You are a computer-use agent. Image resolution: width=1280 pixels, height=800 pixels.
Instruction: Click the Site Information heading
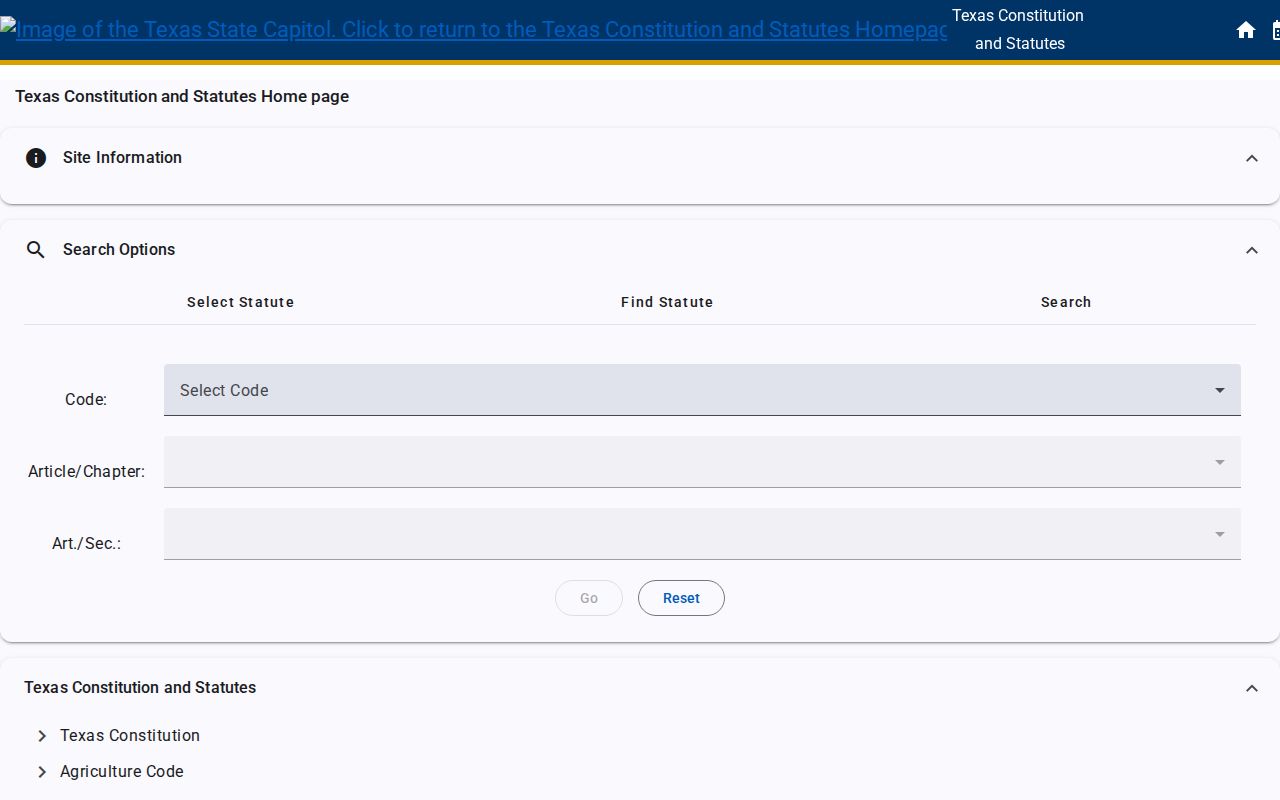pos(122,158)
